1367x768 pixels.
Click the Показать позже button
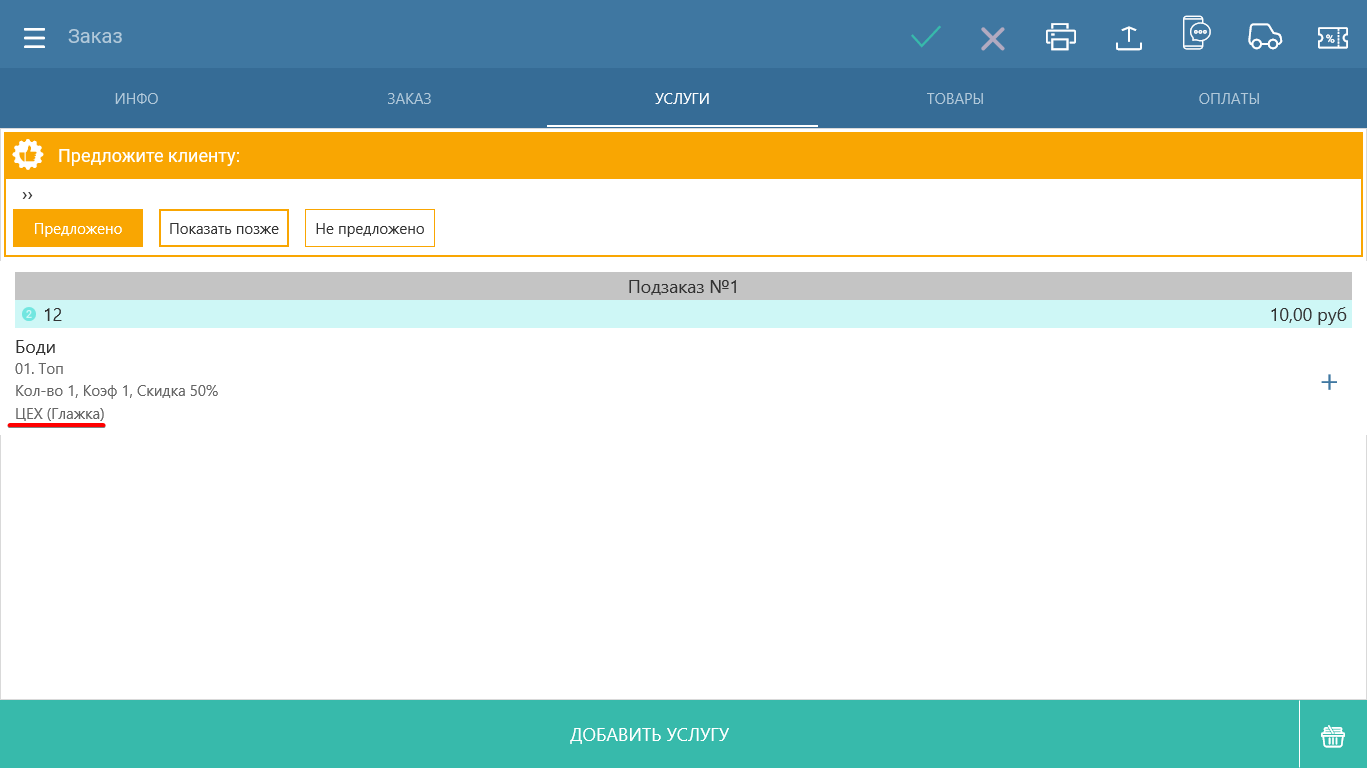[224, 228]
